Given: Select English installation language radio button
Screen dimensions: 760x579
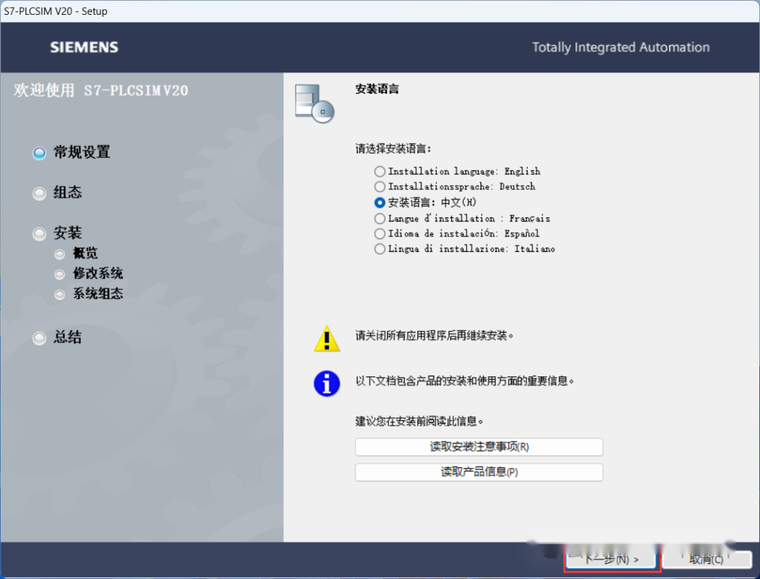Looking at the screenshot, I should pos(380,172).
